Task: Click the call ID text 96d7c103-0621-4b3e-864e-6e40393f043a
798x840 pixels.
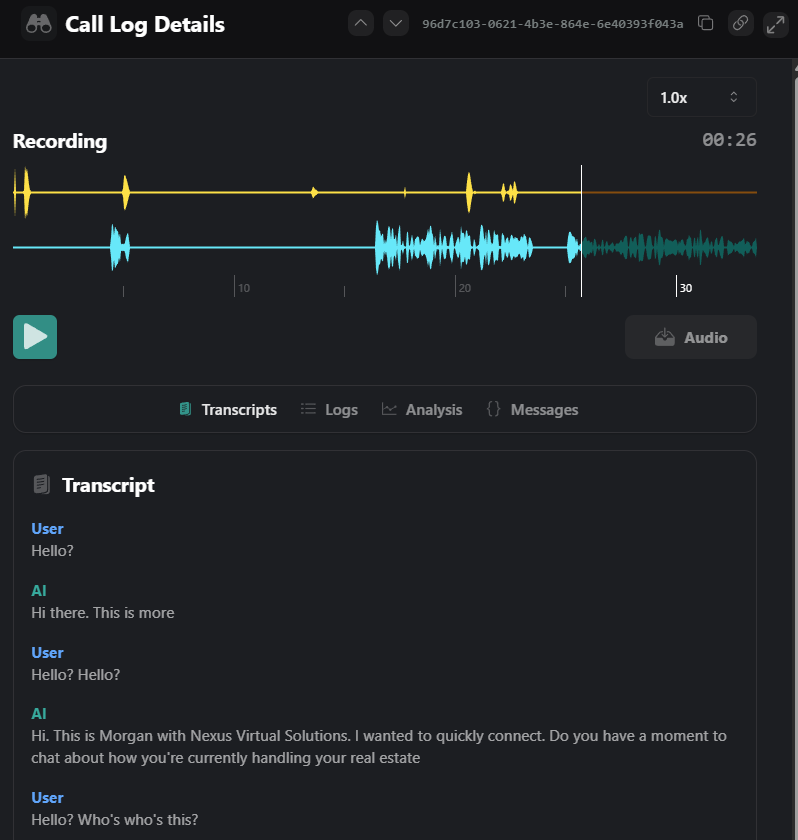Action: pos(552,24)
